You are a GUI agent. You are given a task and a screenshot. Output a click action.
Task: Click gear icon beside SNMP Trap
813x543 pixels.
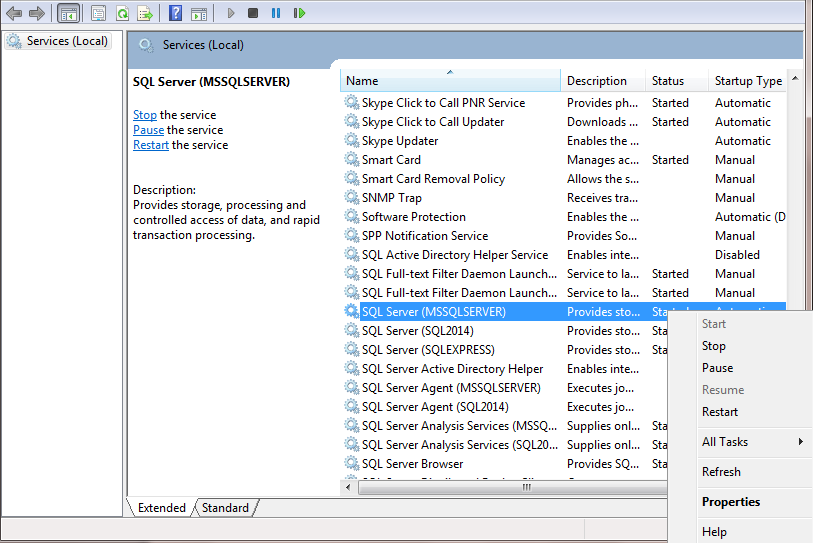[352, 198]
